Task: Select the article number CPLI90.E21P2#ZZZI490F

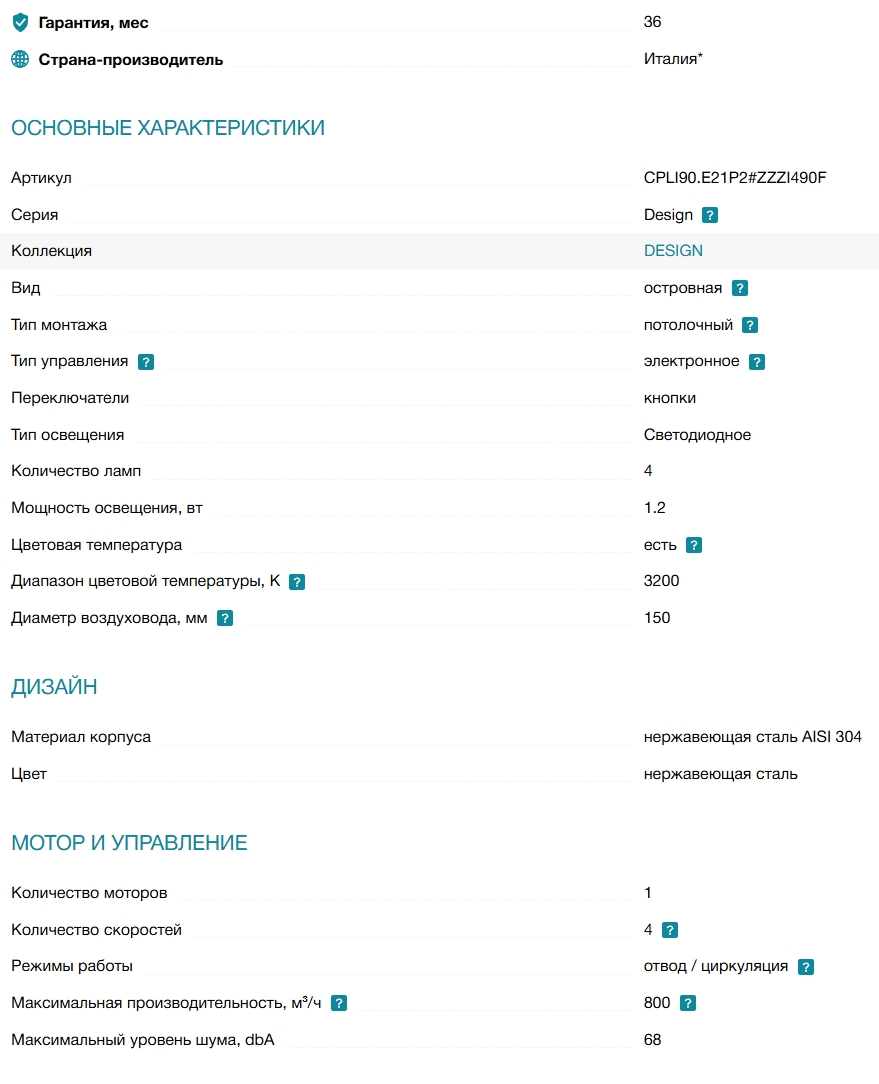Action: [x=734, y=178]
